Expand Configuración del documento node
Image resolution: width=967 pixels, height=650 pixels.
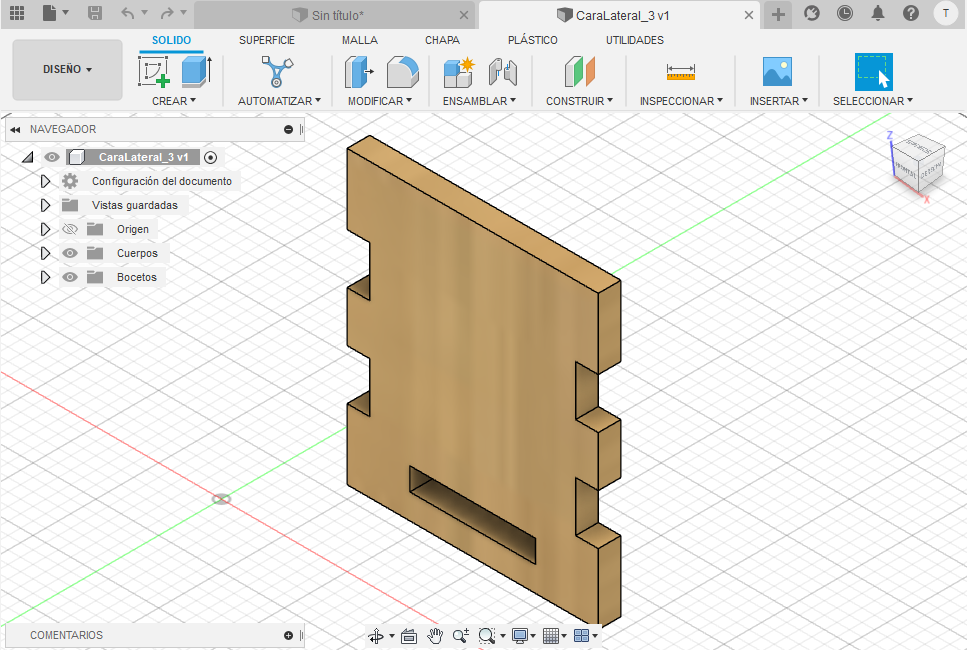[x=45, y=181]
